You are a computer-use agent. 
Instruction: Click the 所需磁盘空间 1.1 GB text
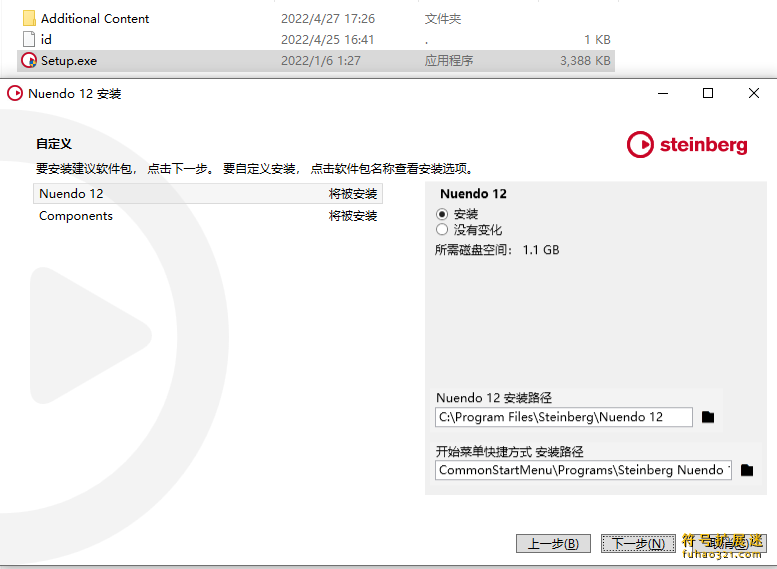497,250
